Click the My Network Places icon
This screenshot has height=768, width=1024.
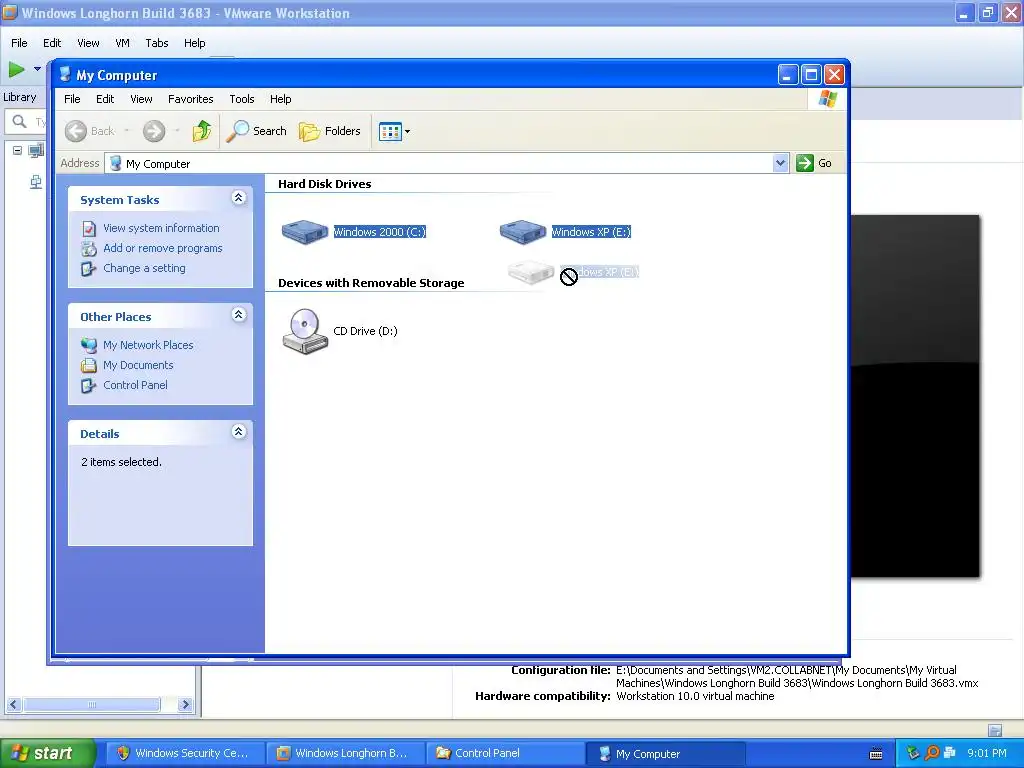[89, 345]
